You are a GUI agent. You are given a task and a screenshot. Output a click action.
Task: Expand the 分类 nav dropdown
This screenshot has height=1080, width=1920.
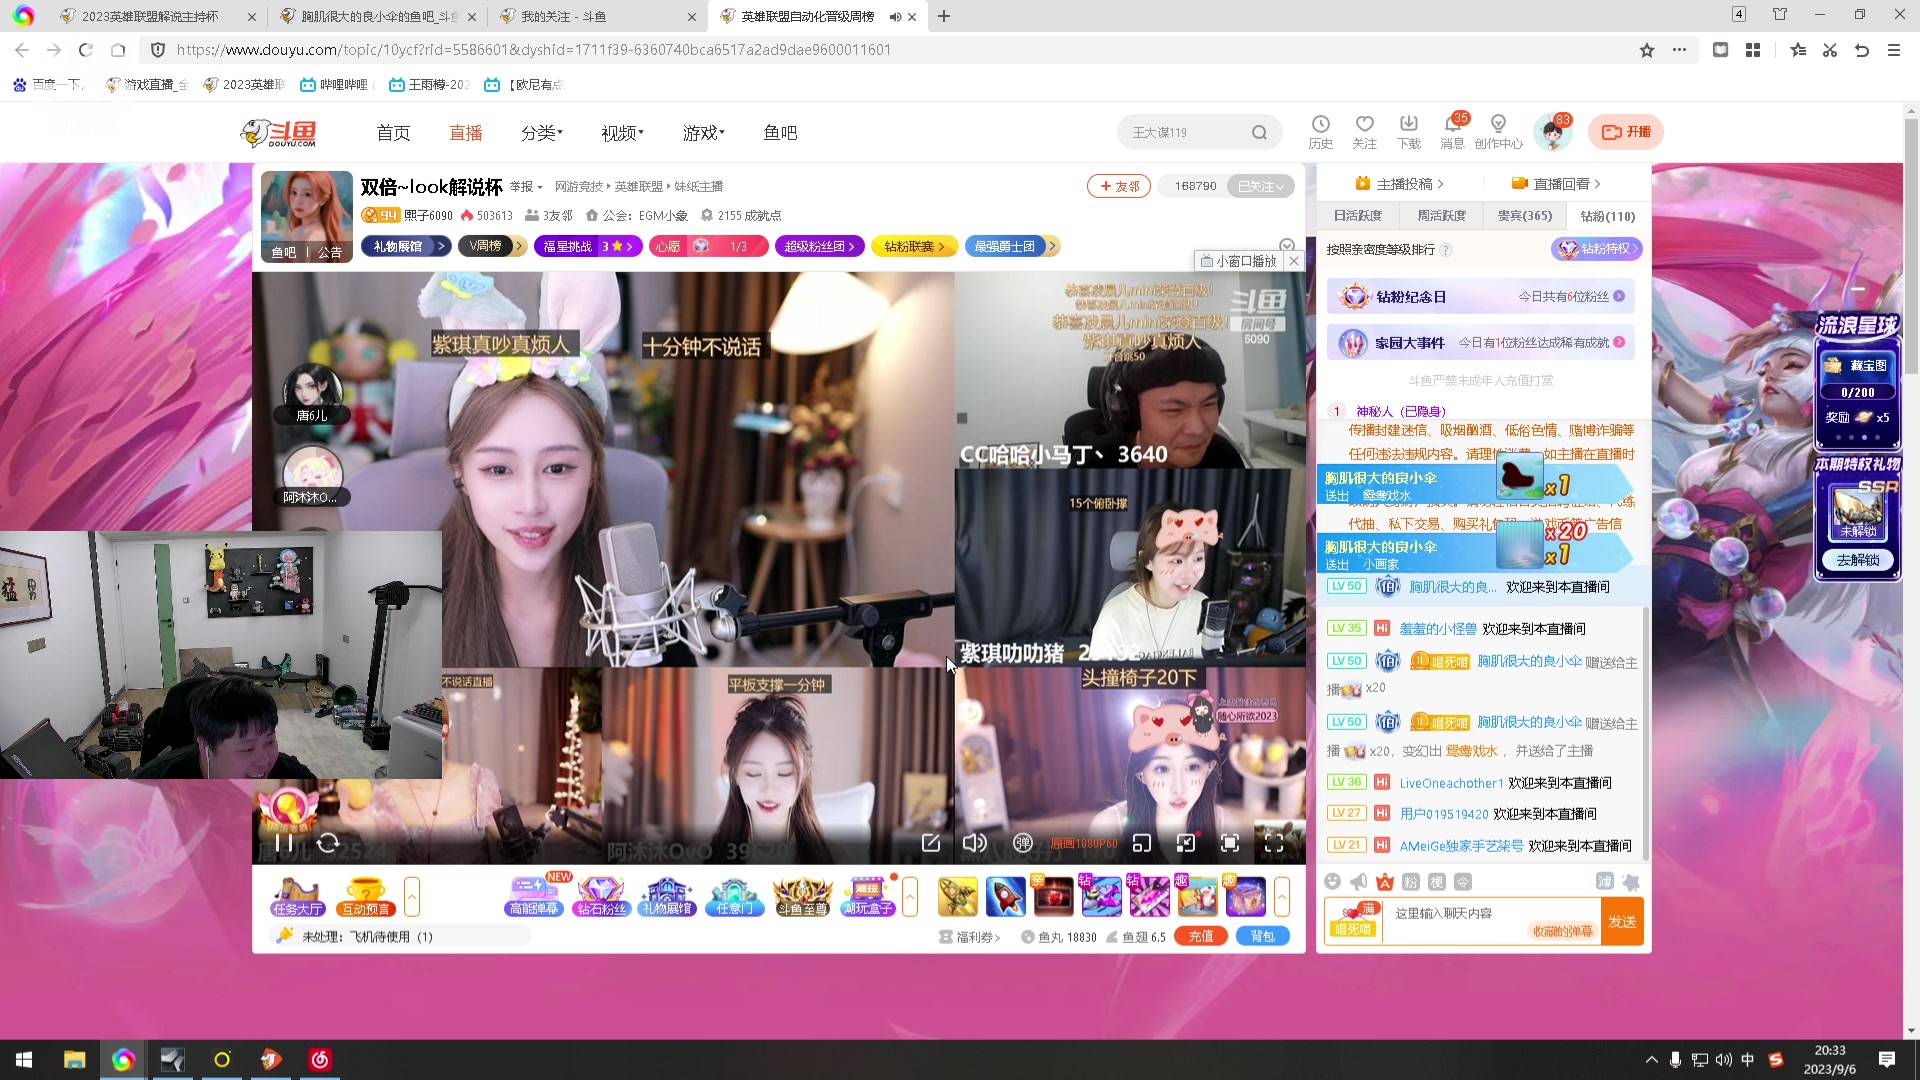tap(542, 132)
